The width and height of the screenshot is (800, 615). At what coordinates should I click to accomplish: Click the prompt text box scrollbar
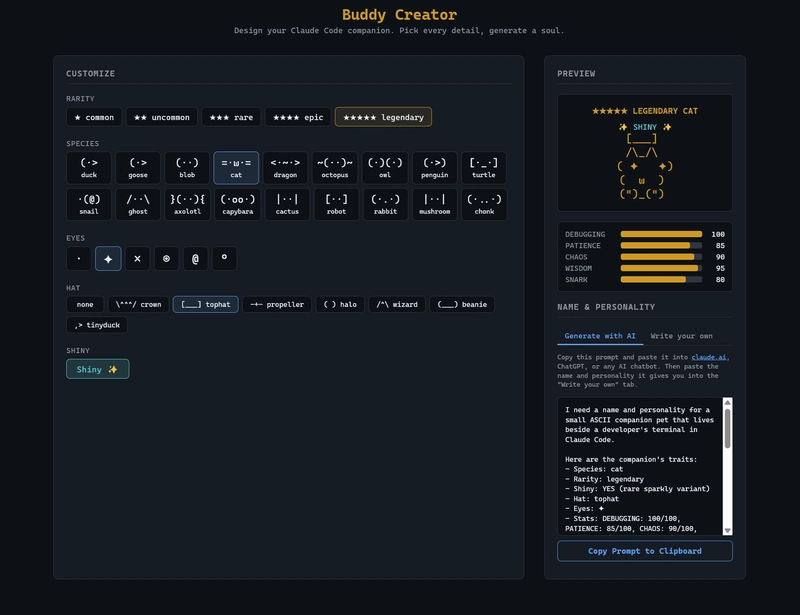[728, 430]
